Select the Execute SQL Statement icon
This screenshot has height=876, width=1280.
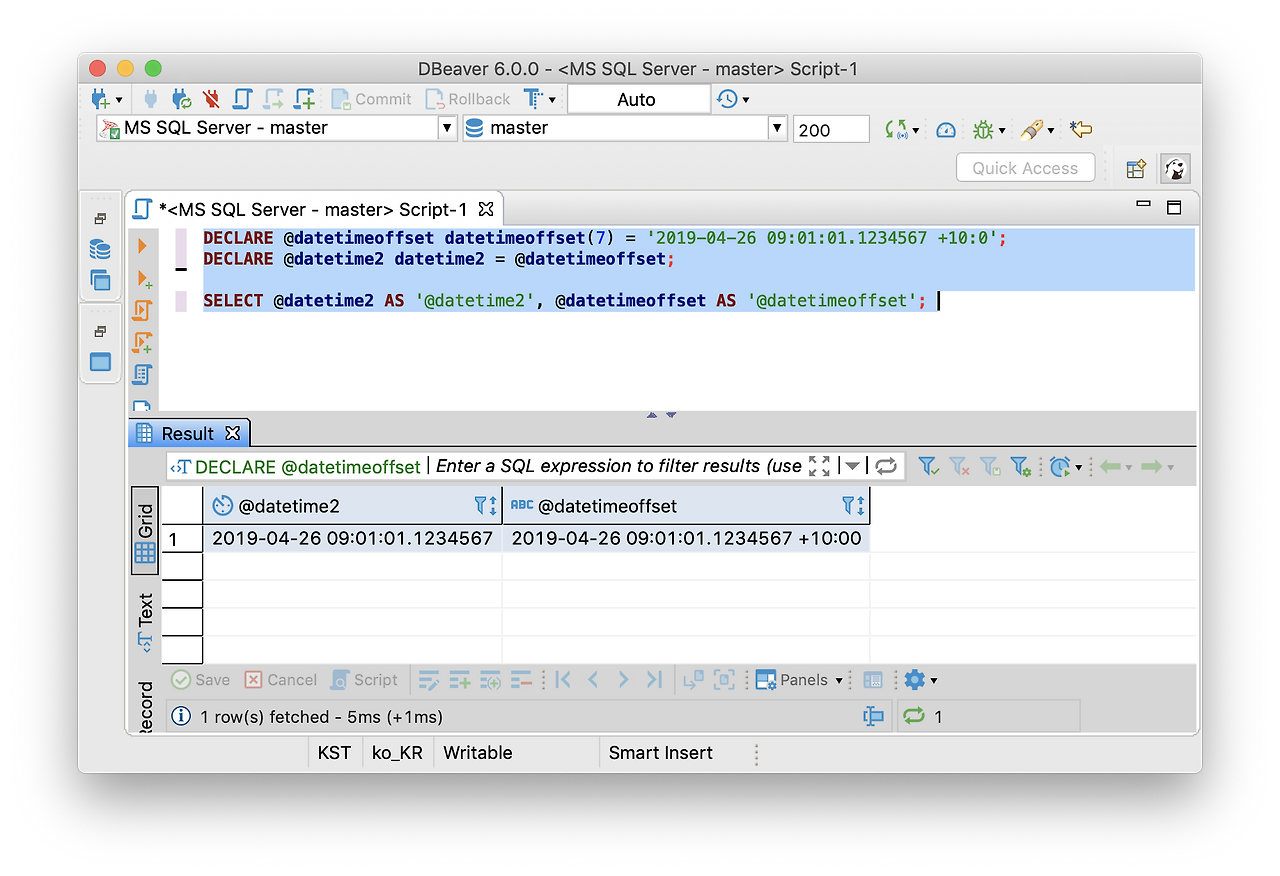142,243
